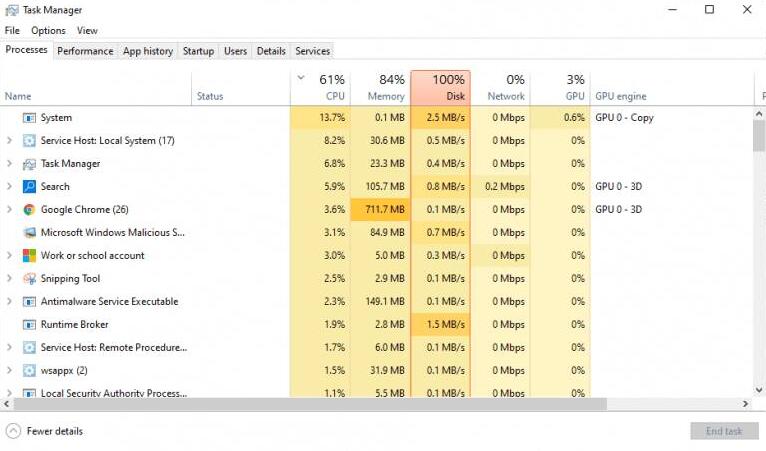Click the System process icon
Viewport: 766px width, 451px height.
tap(29, 118)
